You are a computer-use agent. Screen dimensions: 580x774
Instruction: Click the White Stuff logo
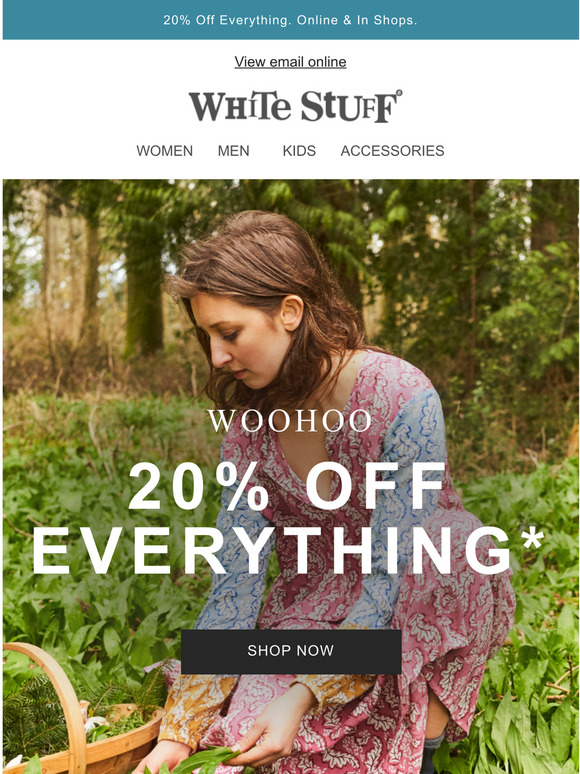coord(295,106)
